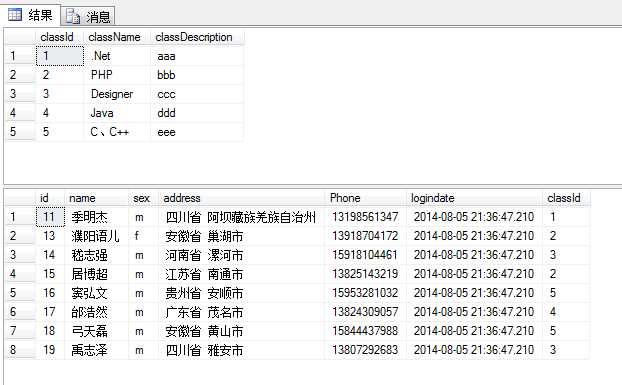Screen dimensions: 622x385
Task: Click the name cell 季明杰
Action: (x=96, y=217)
